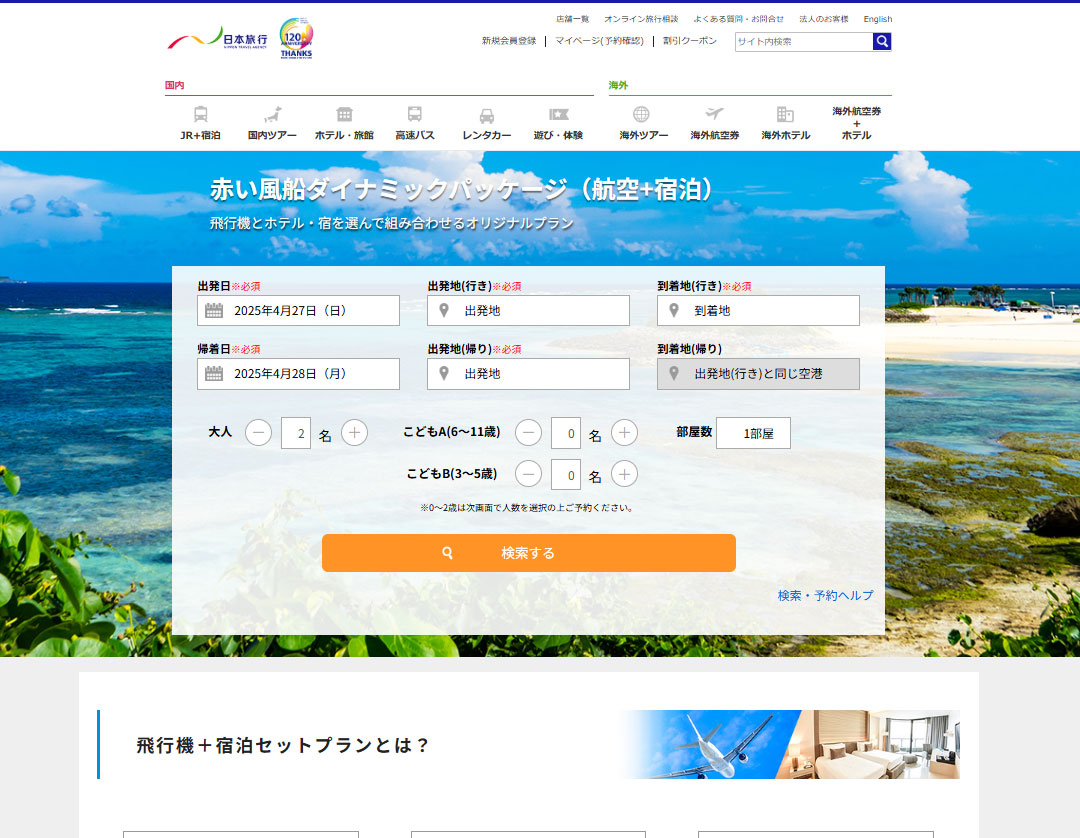The image size is (1080, 838).
Task: Open the 出発日 date picker
Action: click(x=298, y=311)
